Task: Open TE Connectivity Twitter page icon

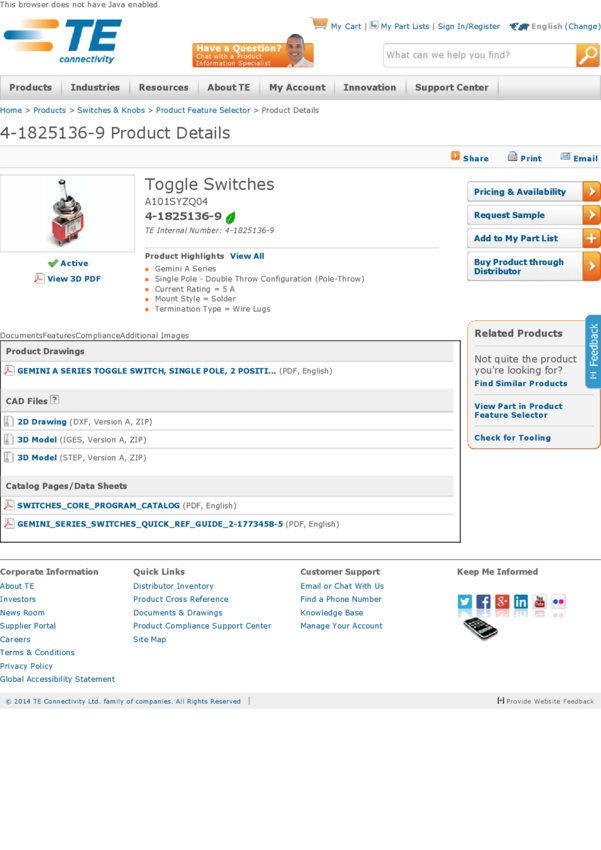Action: tap(465, 602)
